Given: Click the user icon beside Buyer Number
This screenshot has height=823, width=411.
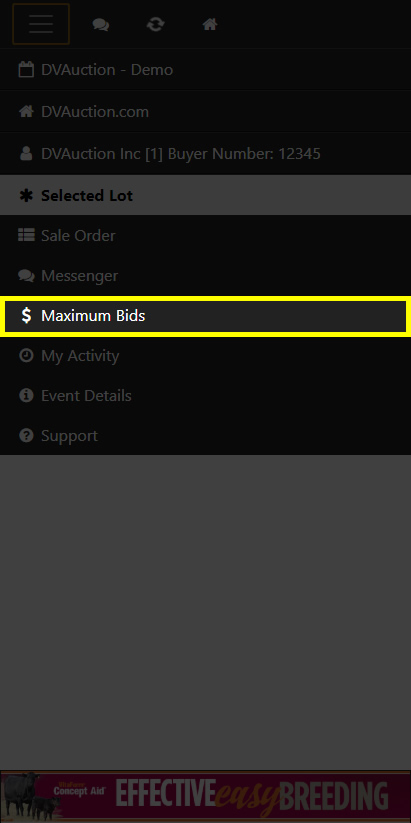Looking at the screenshot, I should (26, 154).
